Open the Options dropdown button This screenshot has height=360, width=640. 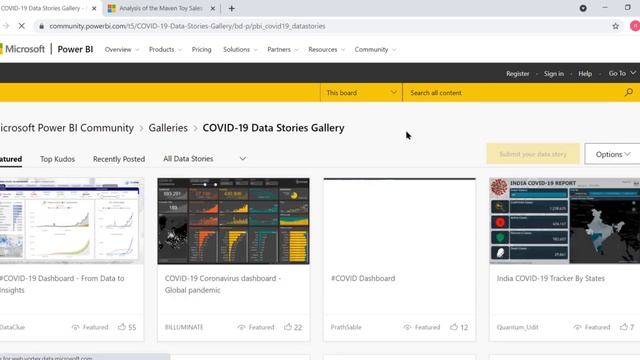tap(612, 154)
